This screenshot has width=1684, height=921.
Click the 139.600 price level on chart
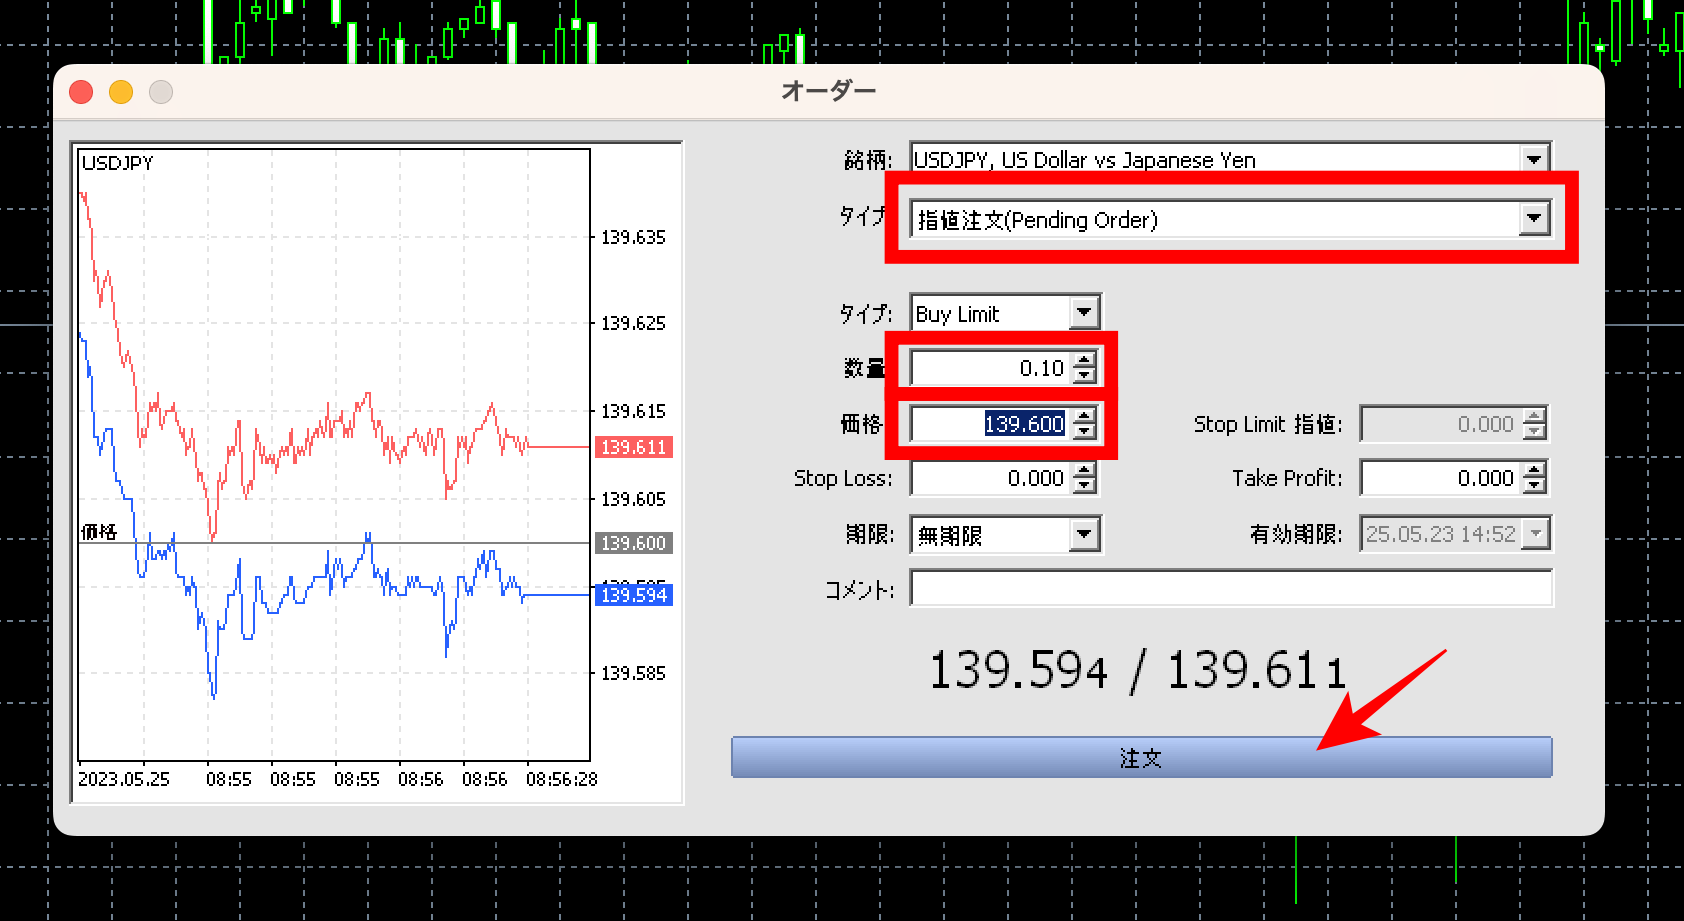(633, 543)
